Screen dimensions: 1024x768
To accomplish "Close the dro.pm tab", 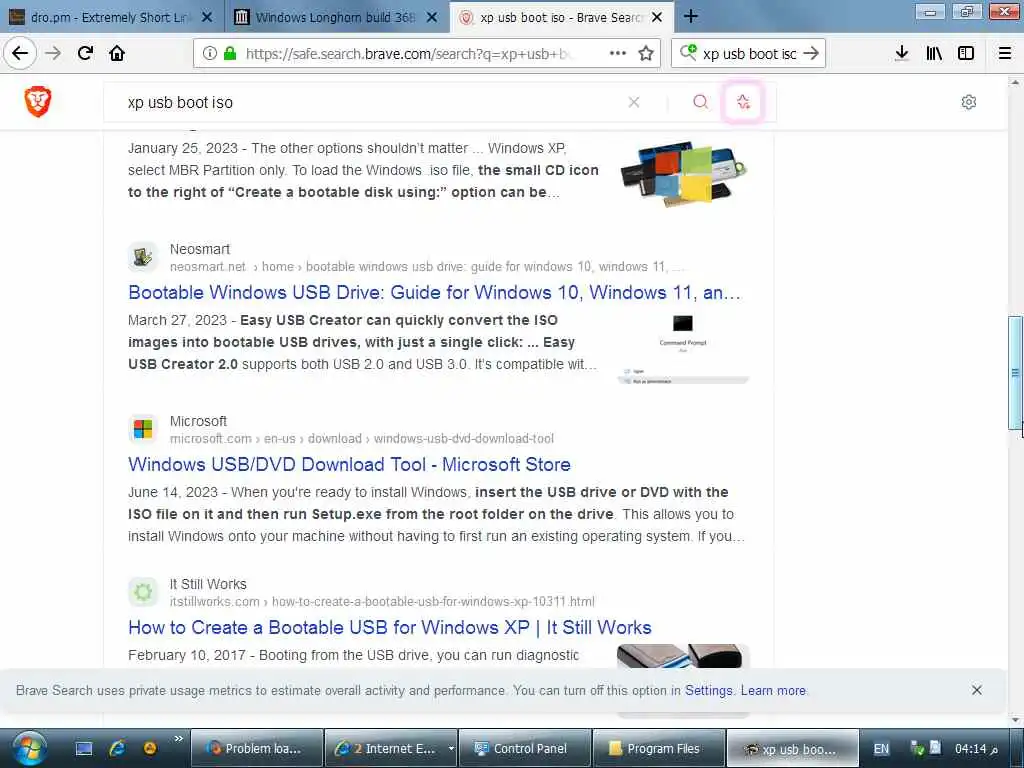I will pos(207,17).
